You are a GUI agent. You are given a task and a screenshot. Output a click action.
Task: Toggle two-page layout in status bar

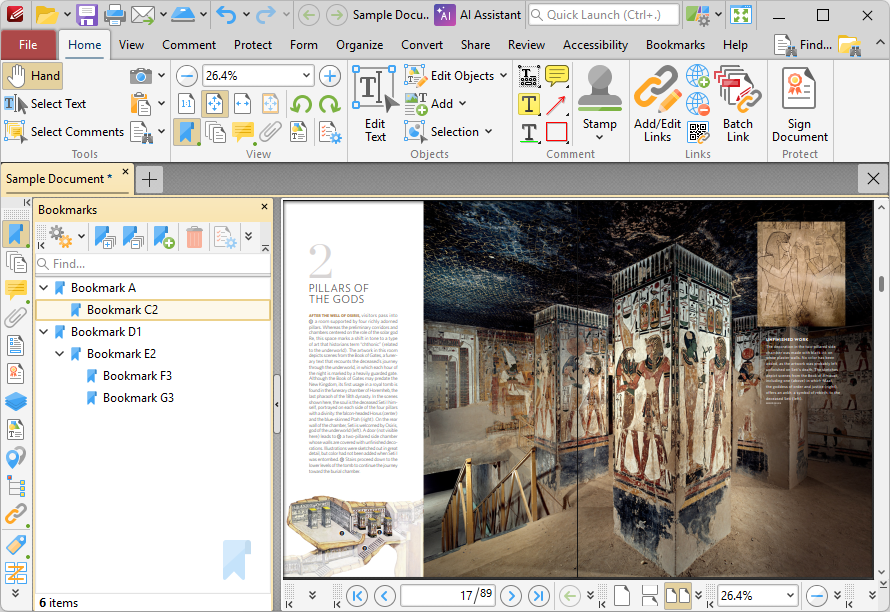[677, 596]
